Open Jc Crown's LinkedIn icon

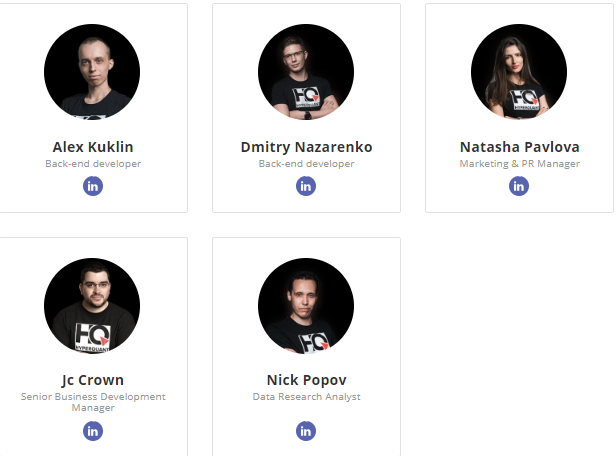coord(93,431)
